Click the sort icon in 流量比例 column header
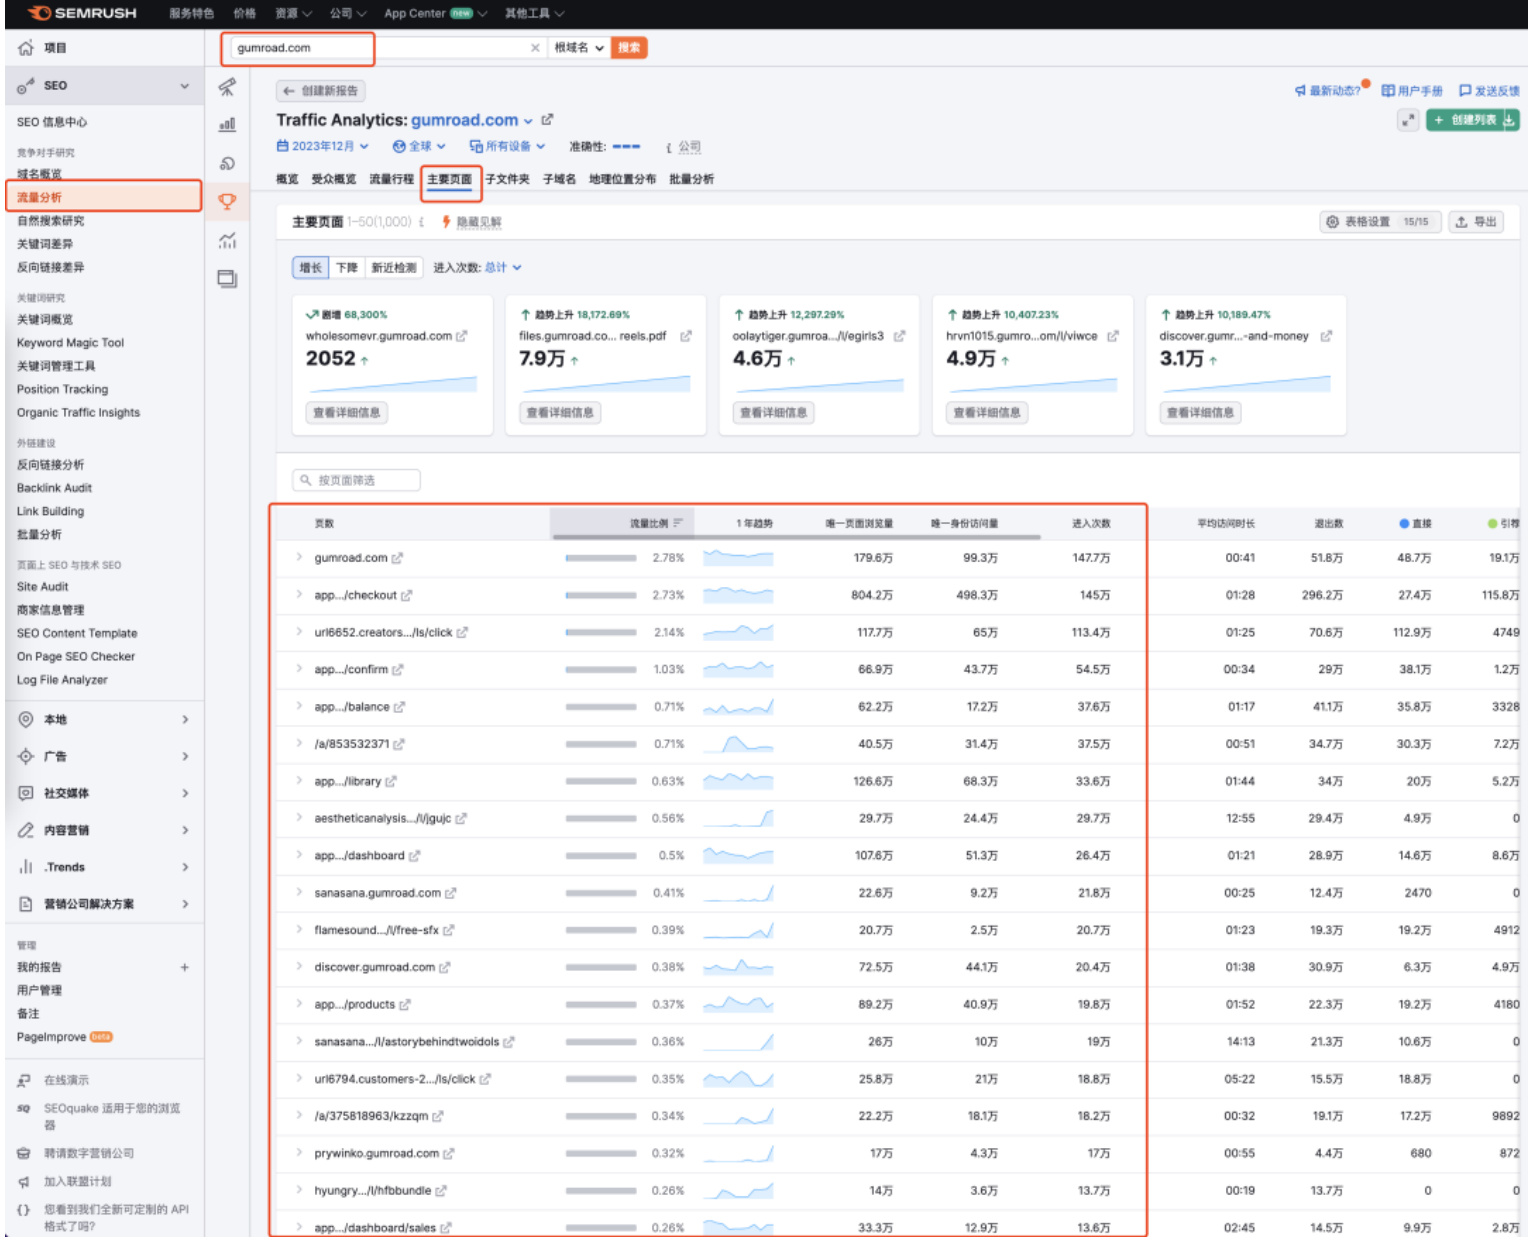 coord(678,523)
